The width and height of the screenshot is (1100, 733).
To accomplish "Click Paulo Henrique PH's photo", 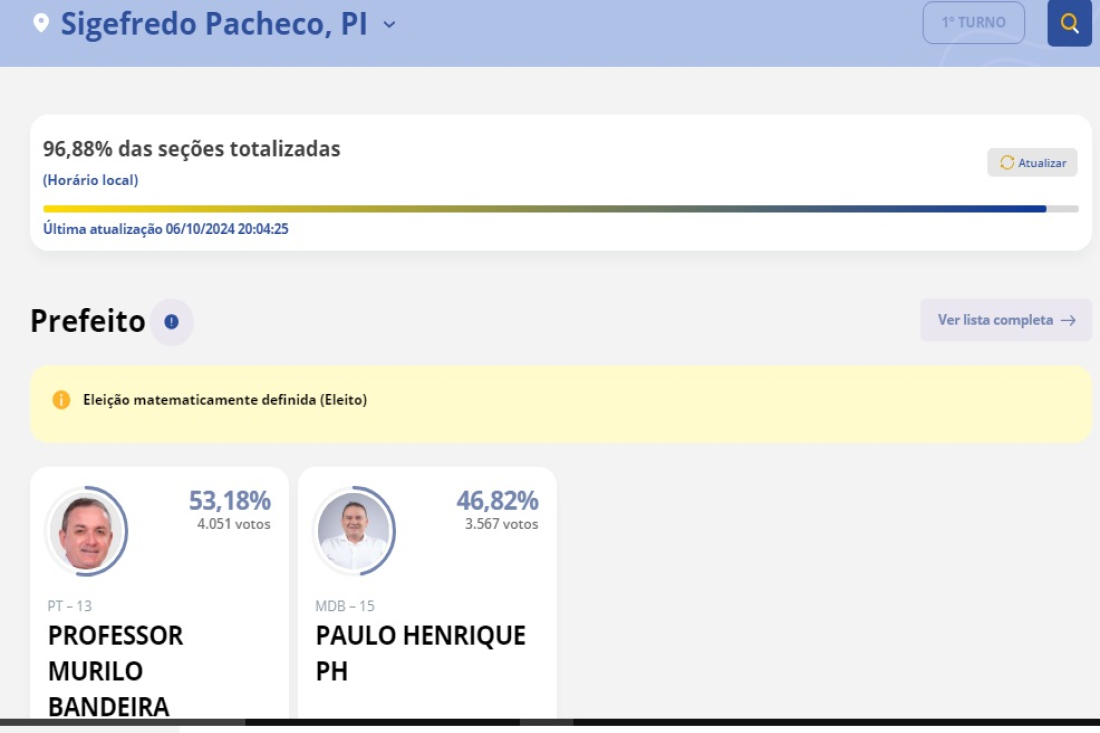I will [354, 531].
